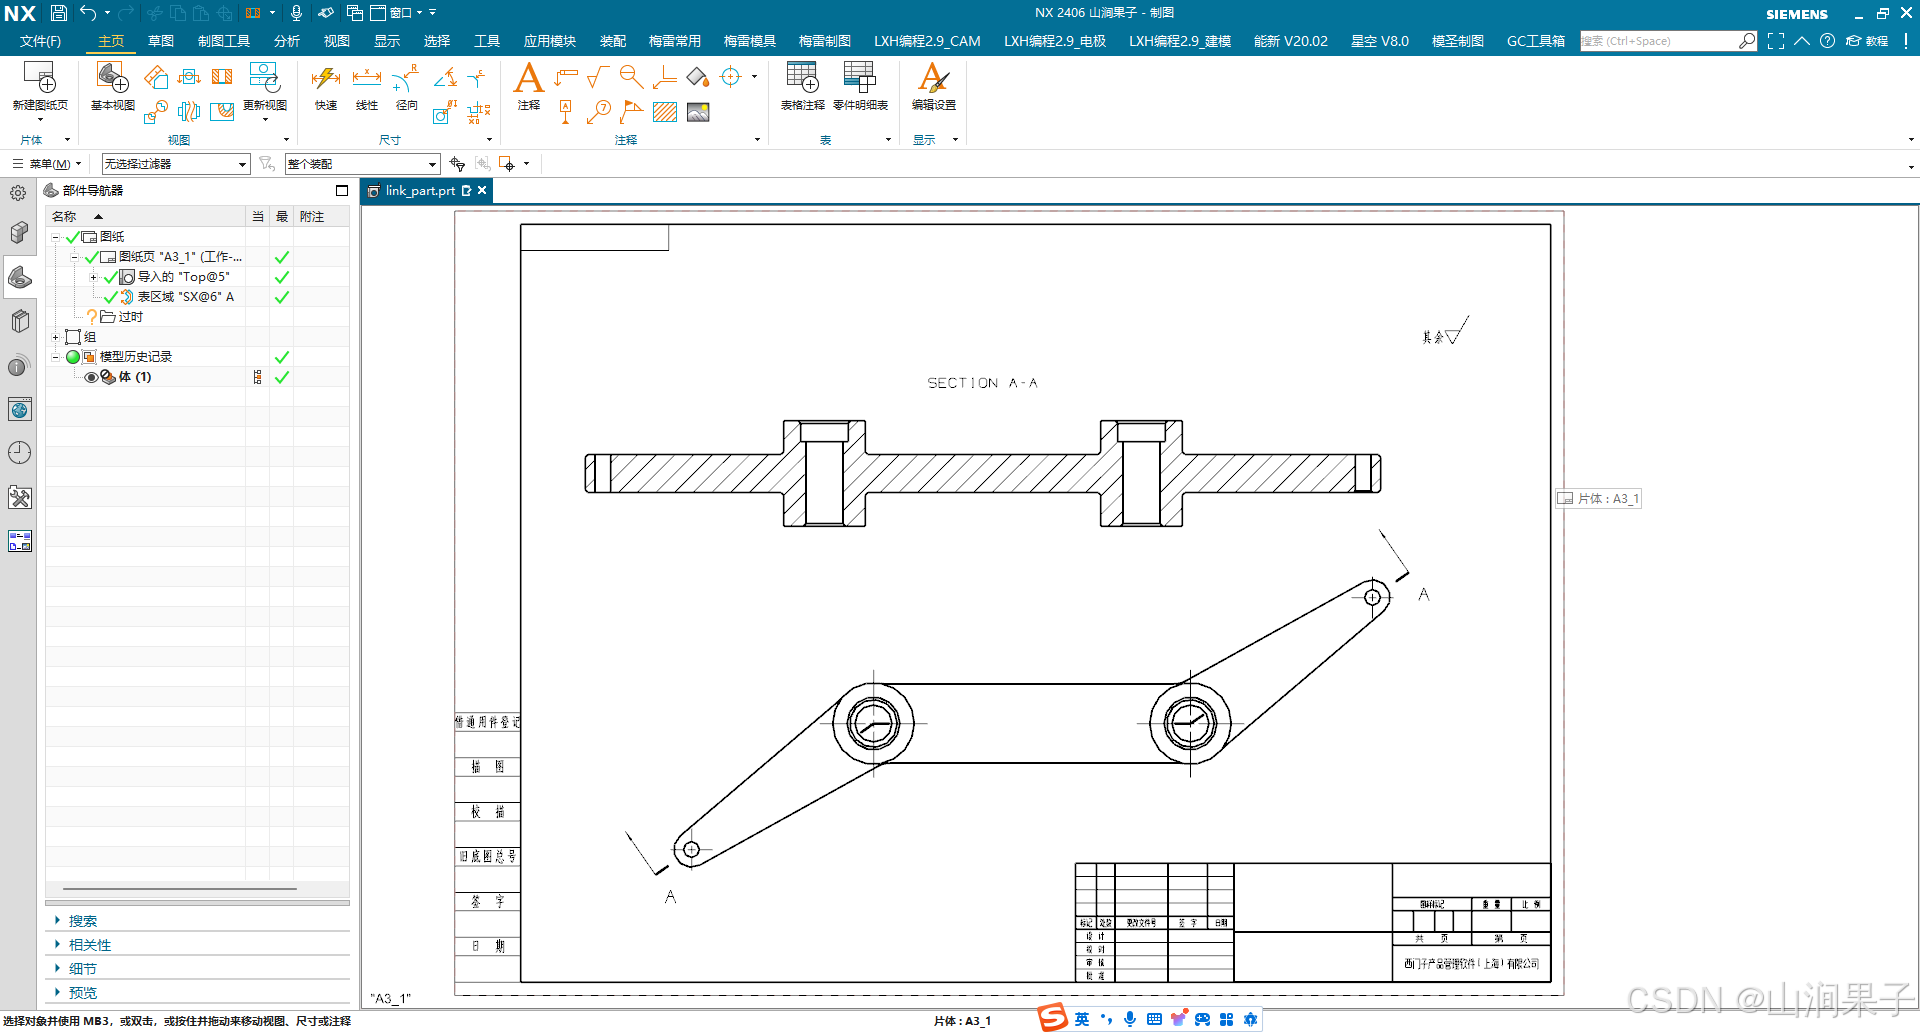1920x1032 pixels.
Task: Click the center mark icon
Action: tap(731, 77)
